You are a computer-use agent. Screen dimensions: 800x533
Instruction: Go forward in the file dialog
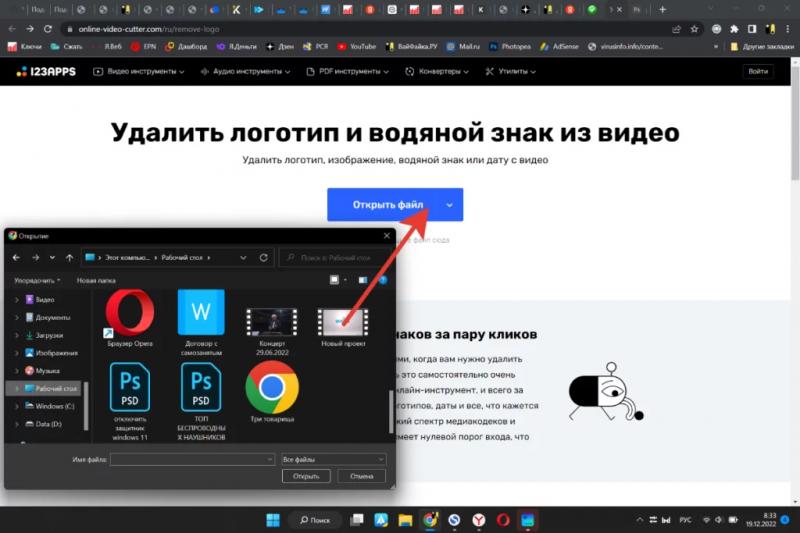[35, 258]
